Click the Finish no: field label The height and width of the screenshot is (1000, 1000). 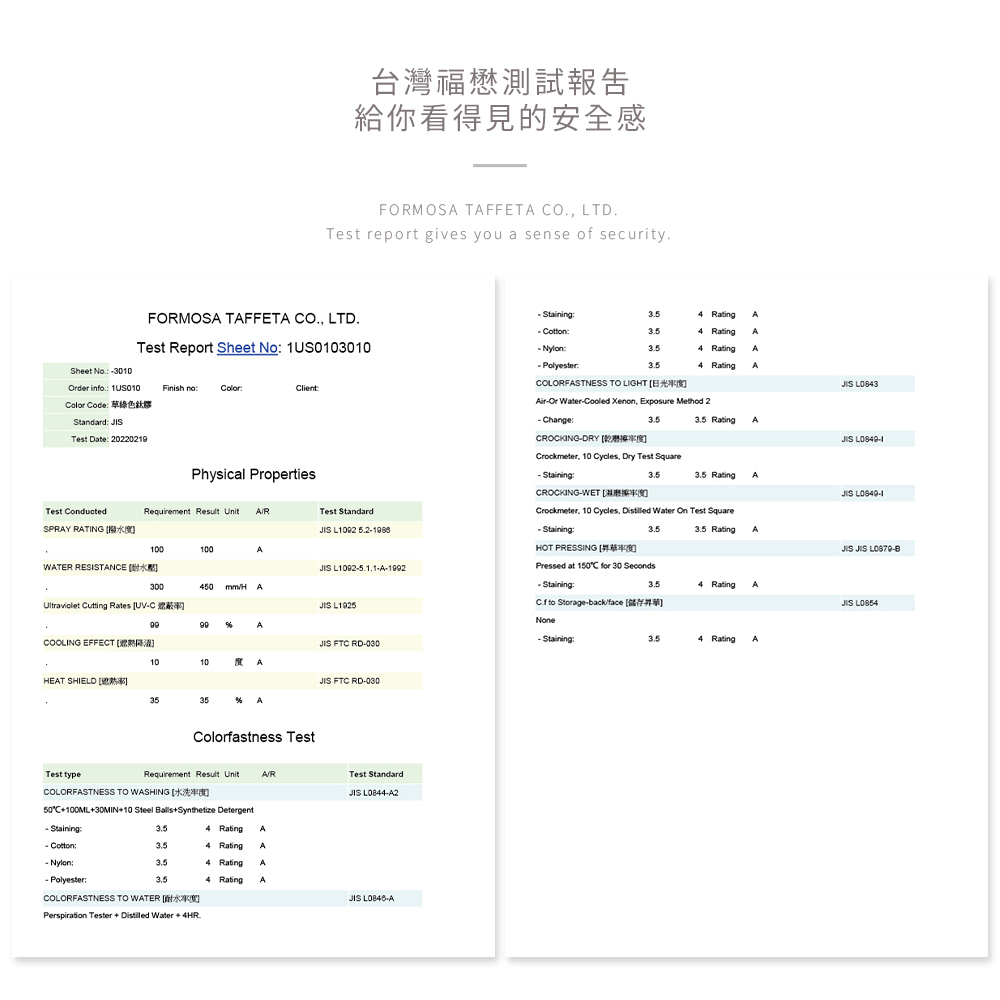(180, 388)
